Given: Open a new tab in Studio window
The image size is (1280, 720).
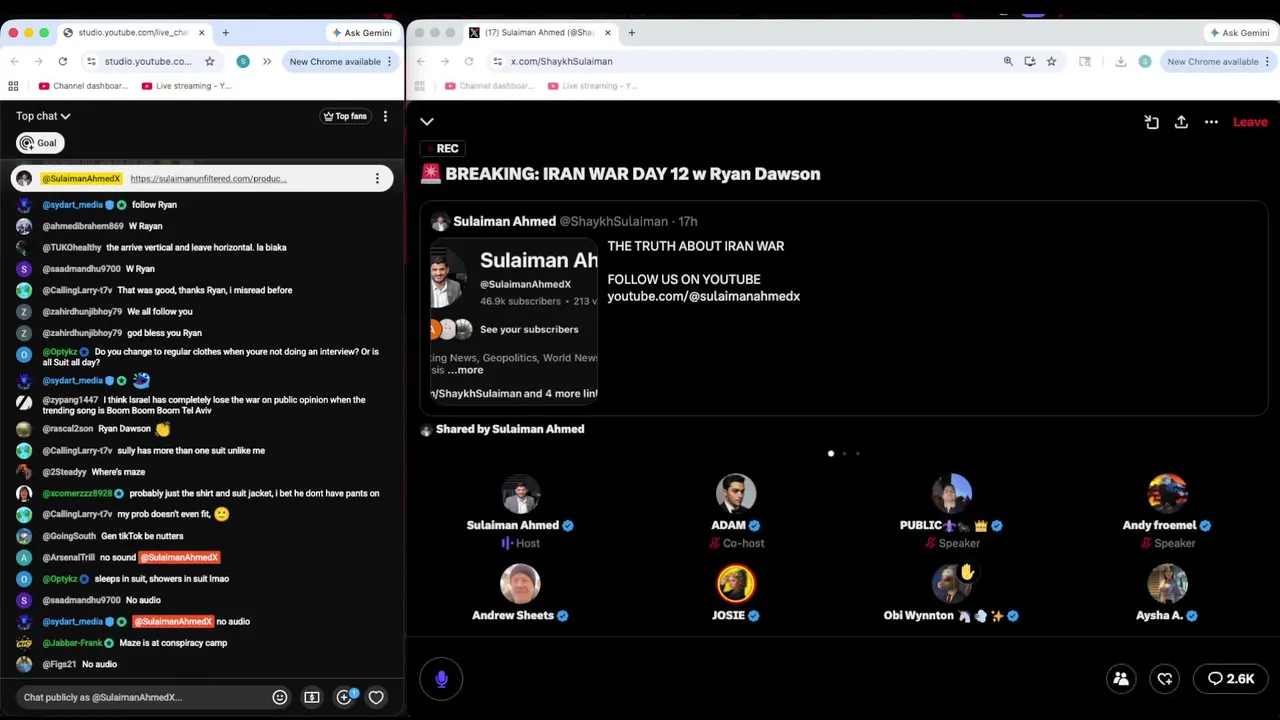Looking at the screenshot, I should click(225, 33).
